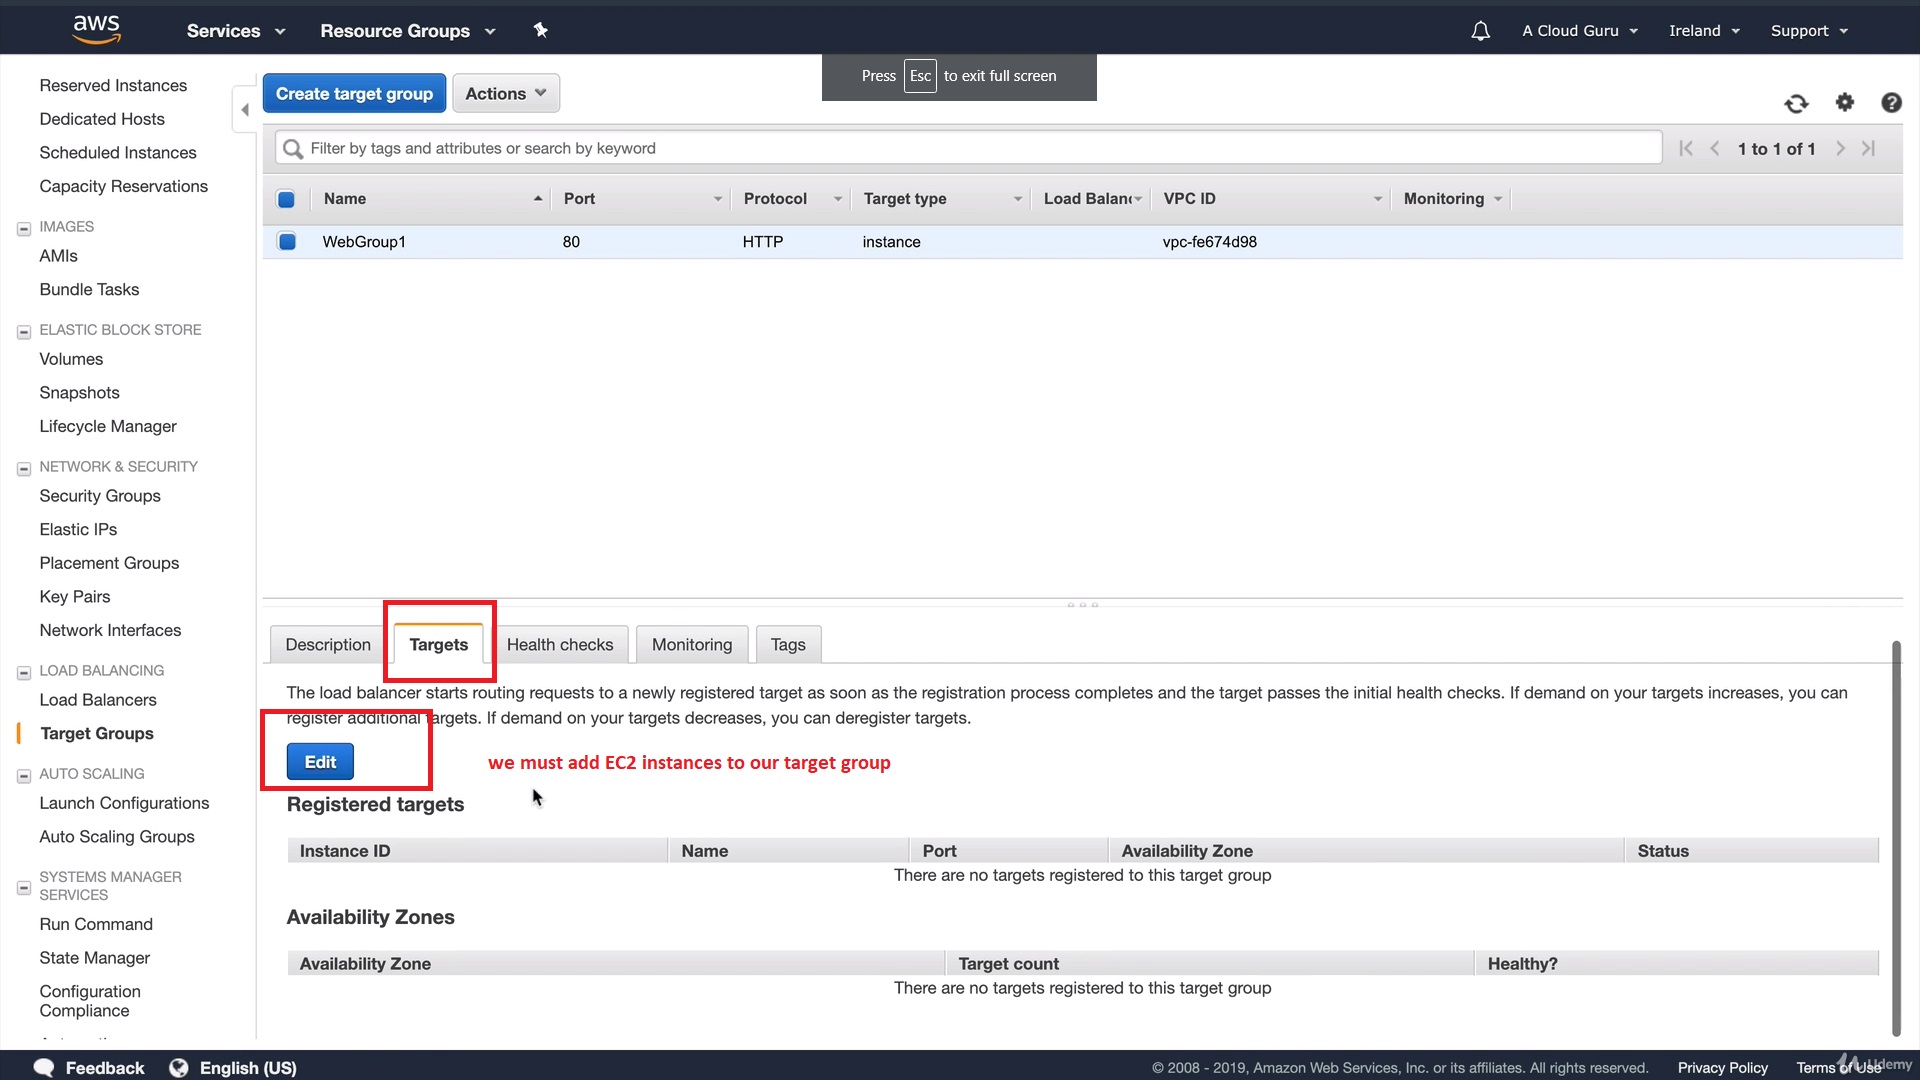
Task: Collapse the Load Balancing sidebar section
Action: point(24,672)
